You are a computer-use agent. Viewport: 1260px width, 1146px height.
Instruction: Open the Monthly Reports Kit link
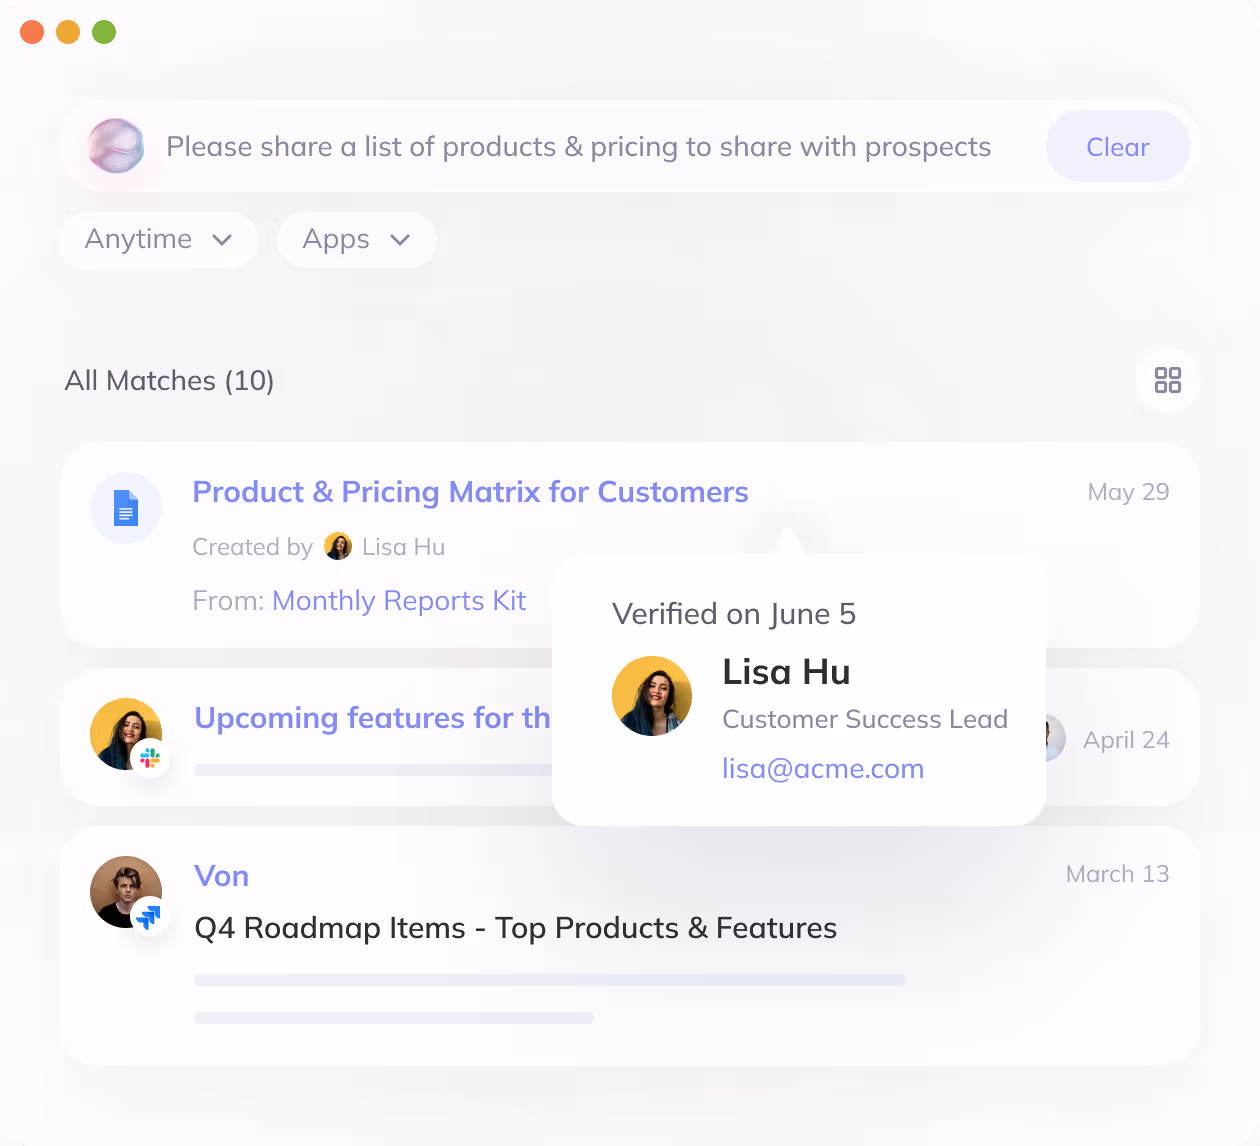coord(399,600)
